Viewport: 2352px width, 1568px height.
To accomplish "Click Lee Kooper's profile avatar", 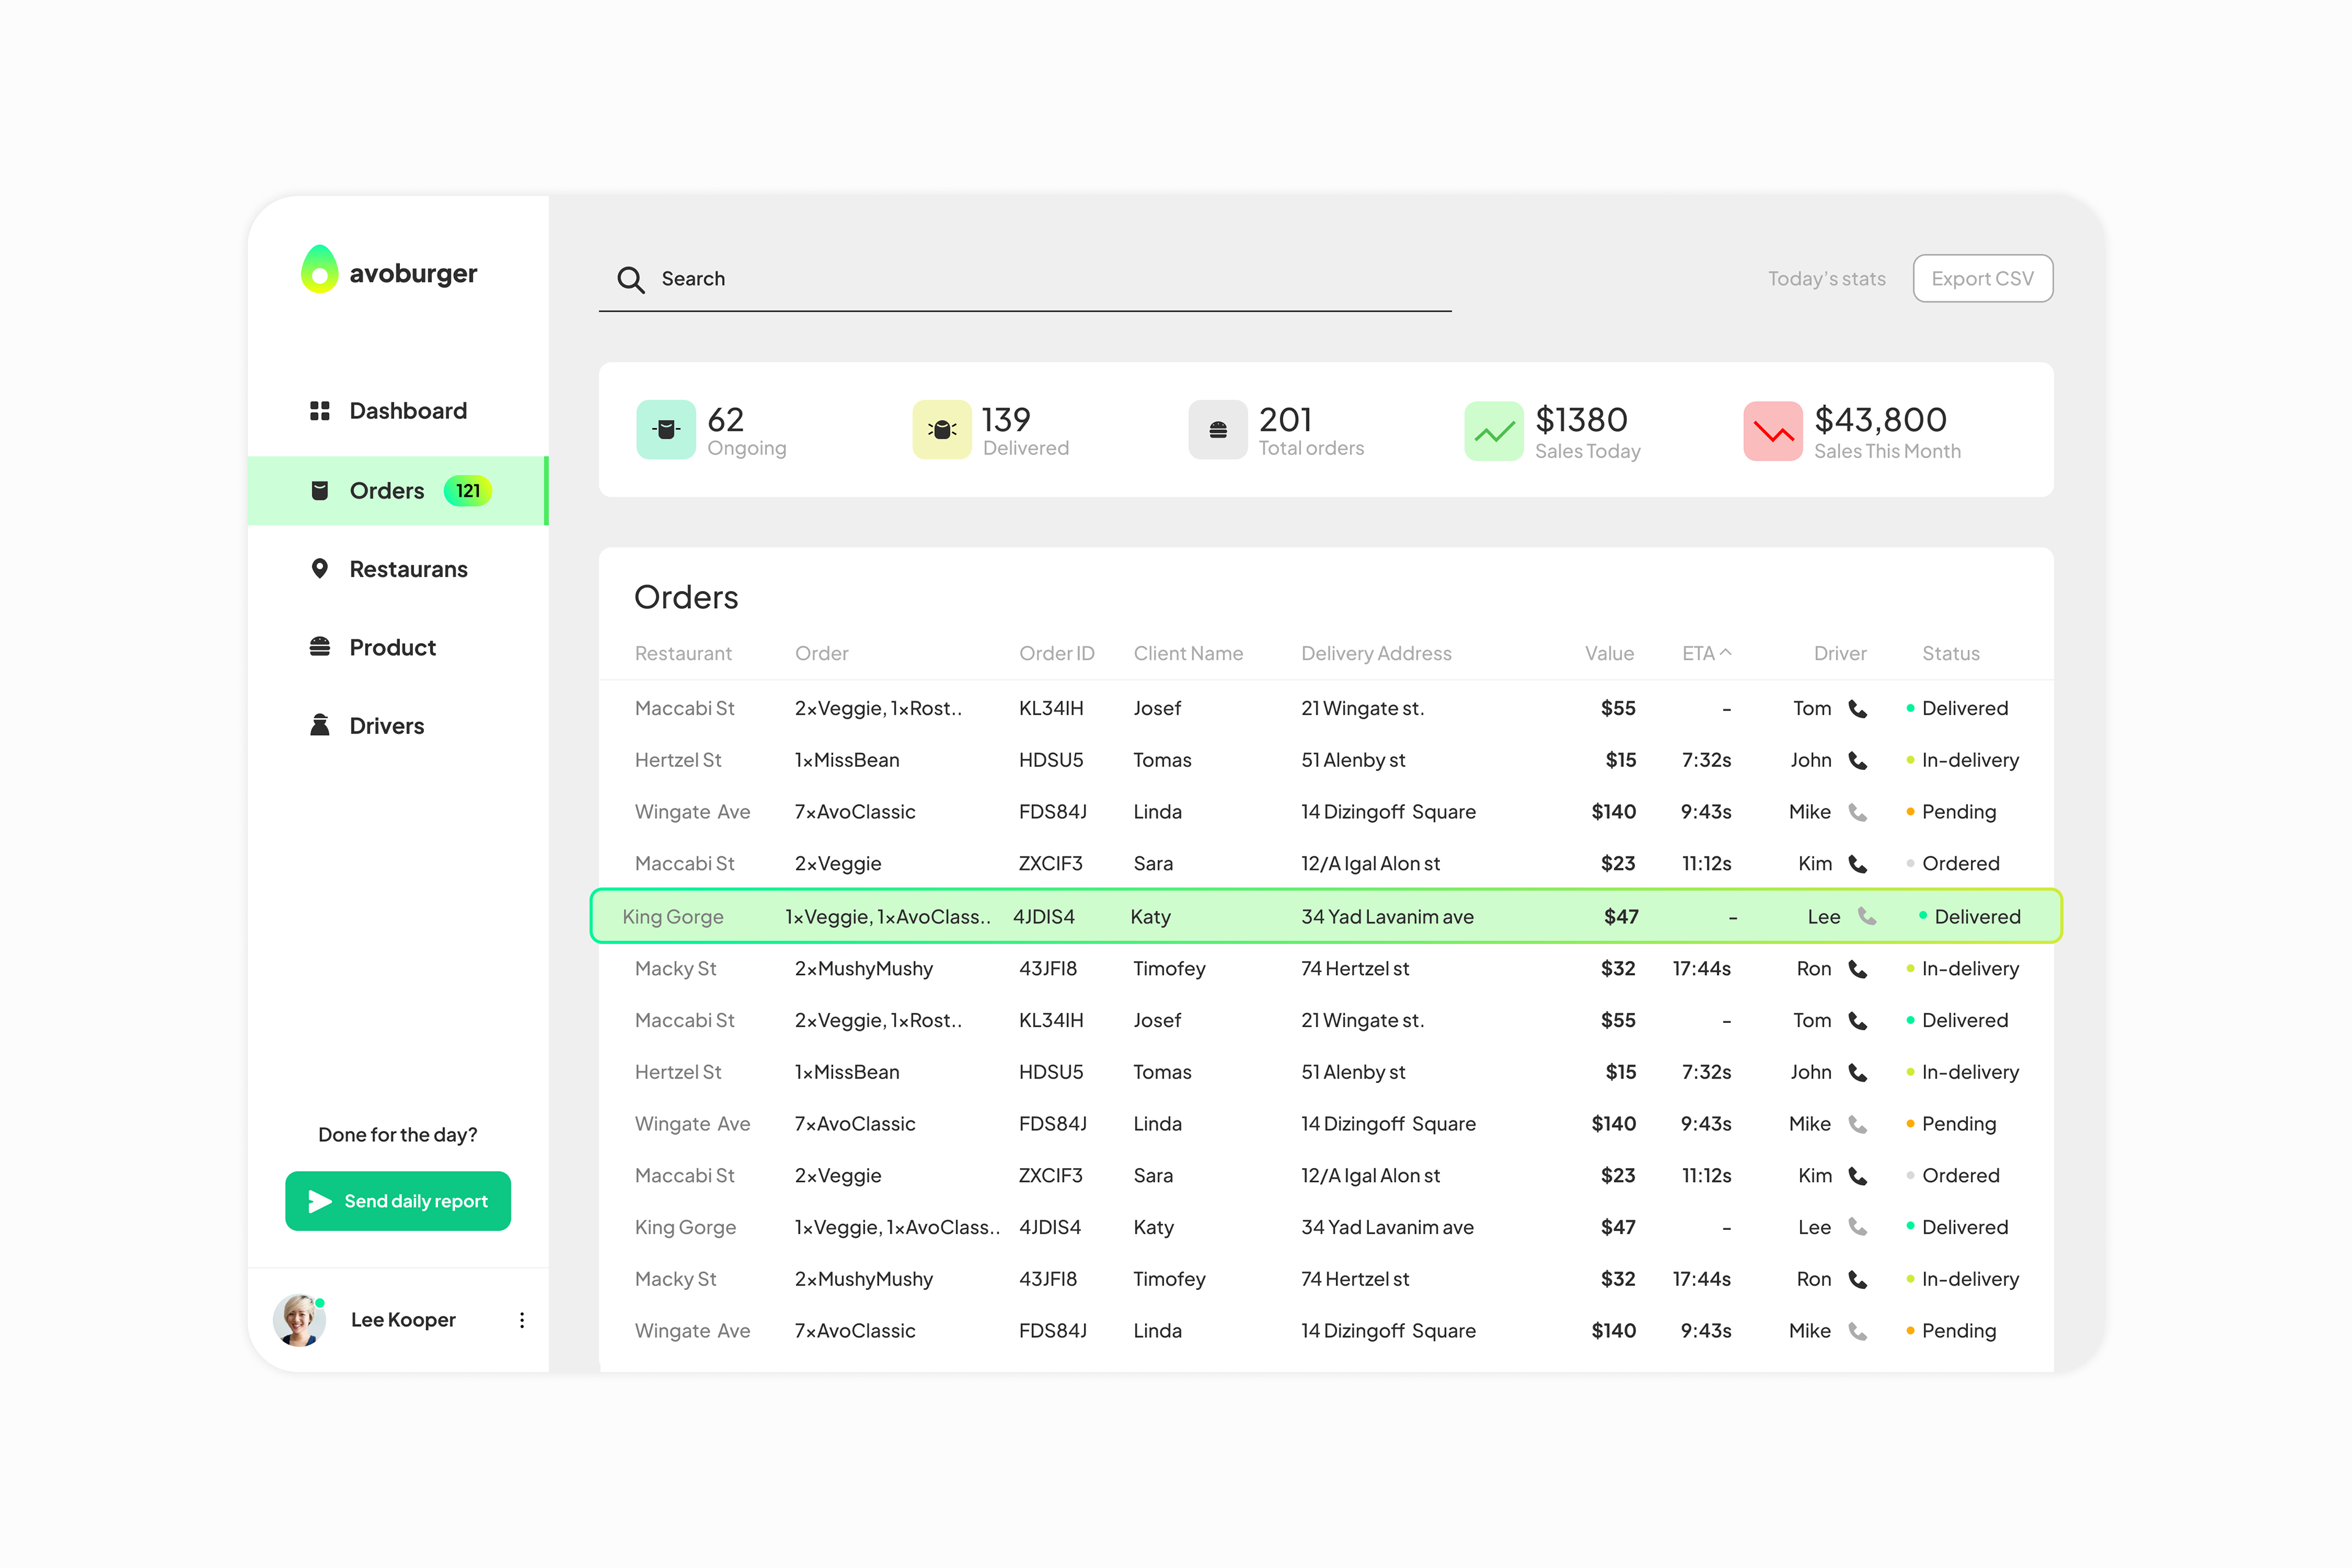I will 299,1320.
